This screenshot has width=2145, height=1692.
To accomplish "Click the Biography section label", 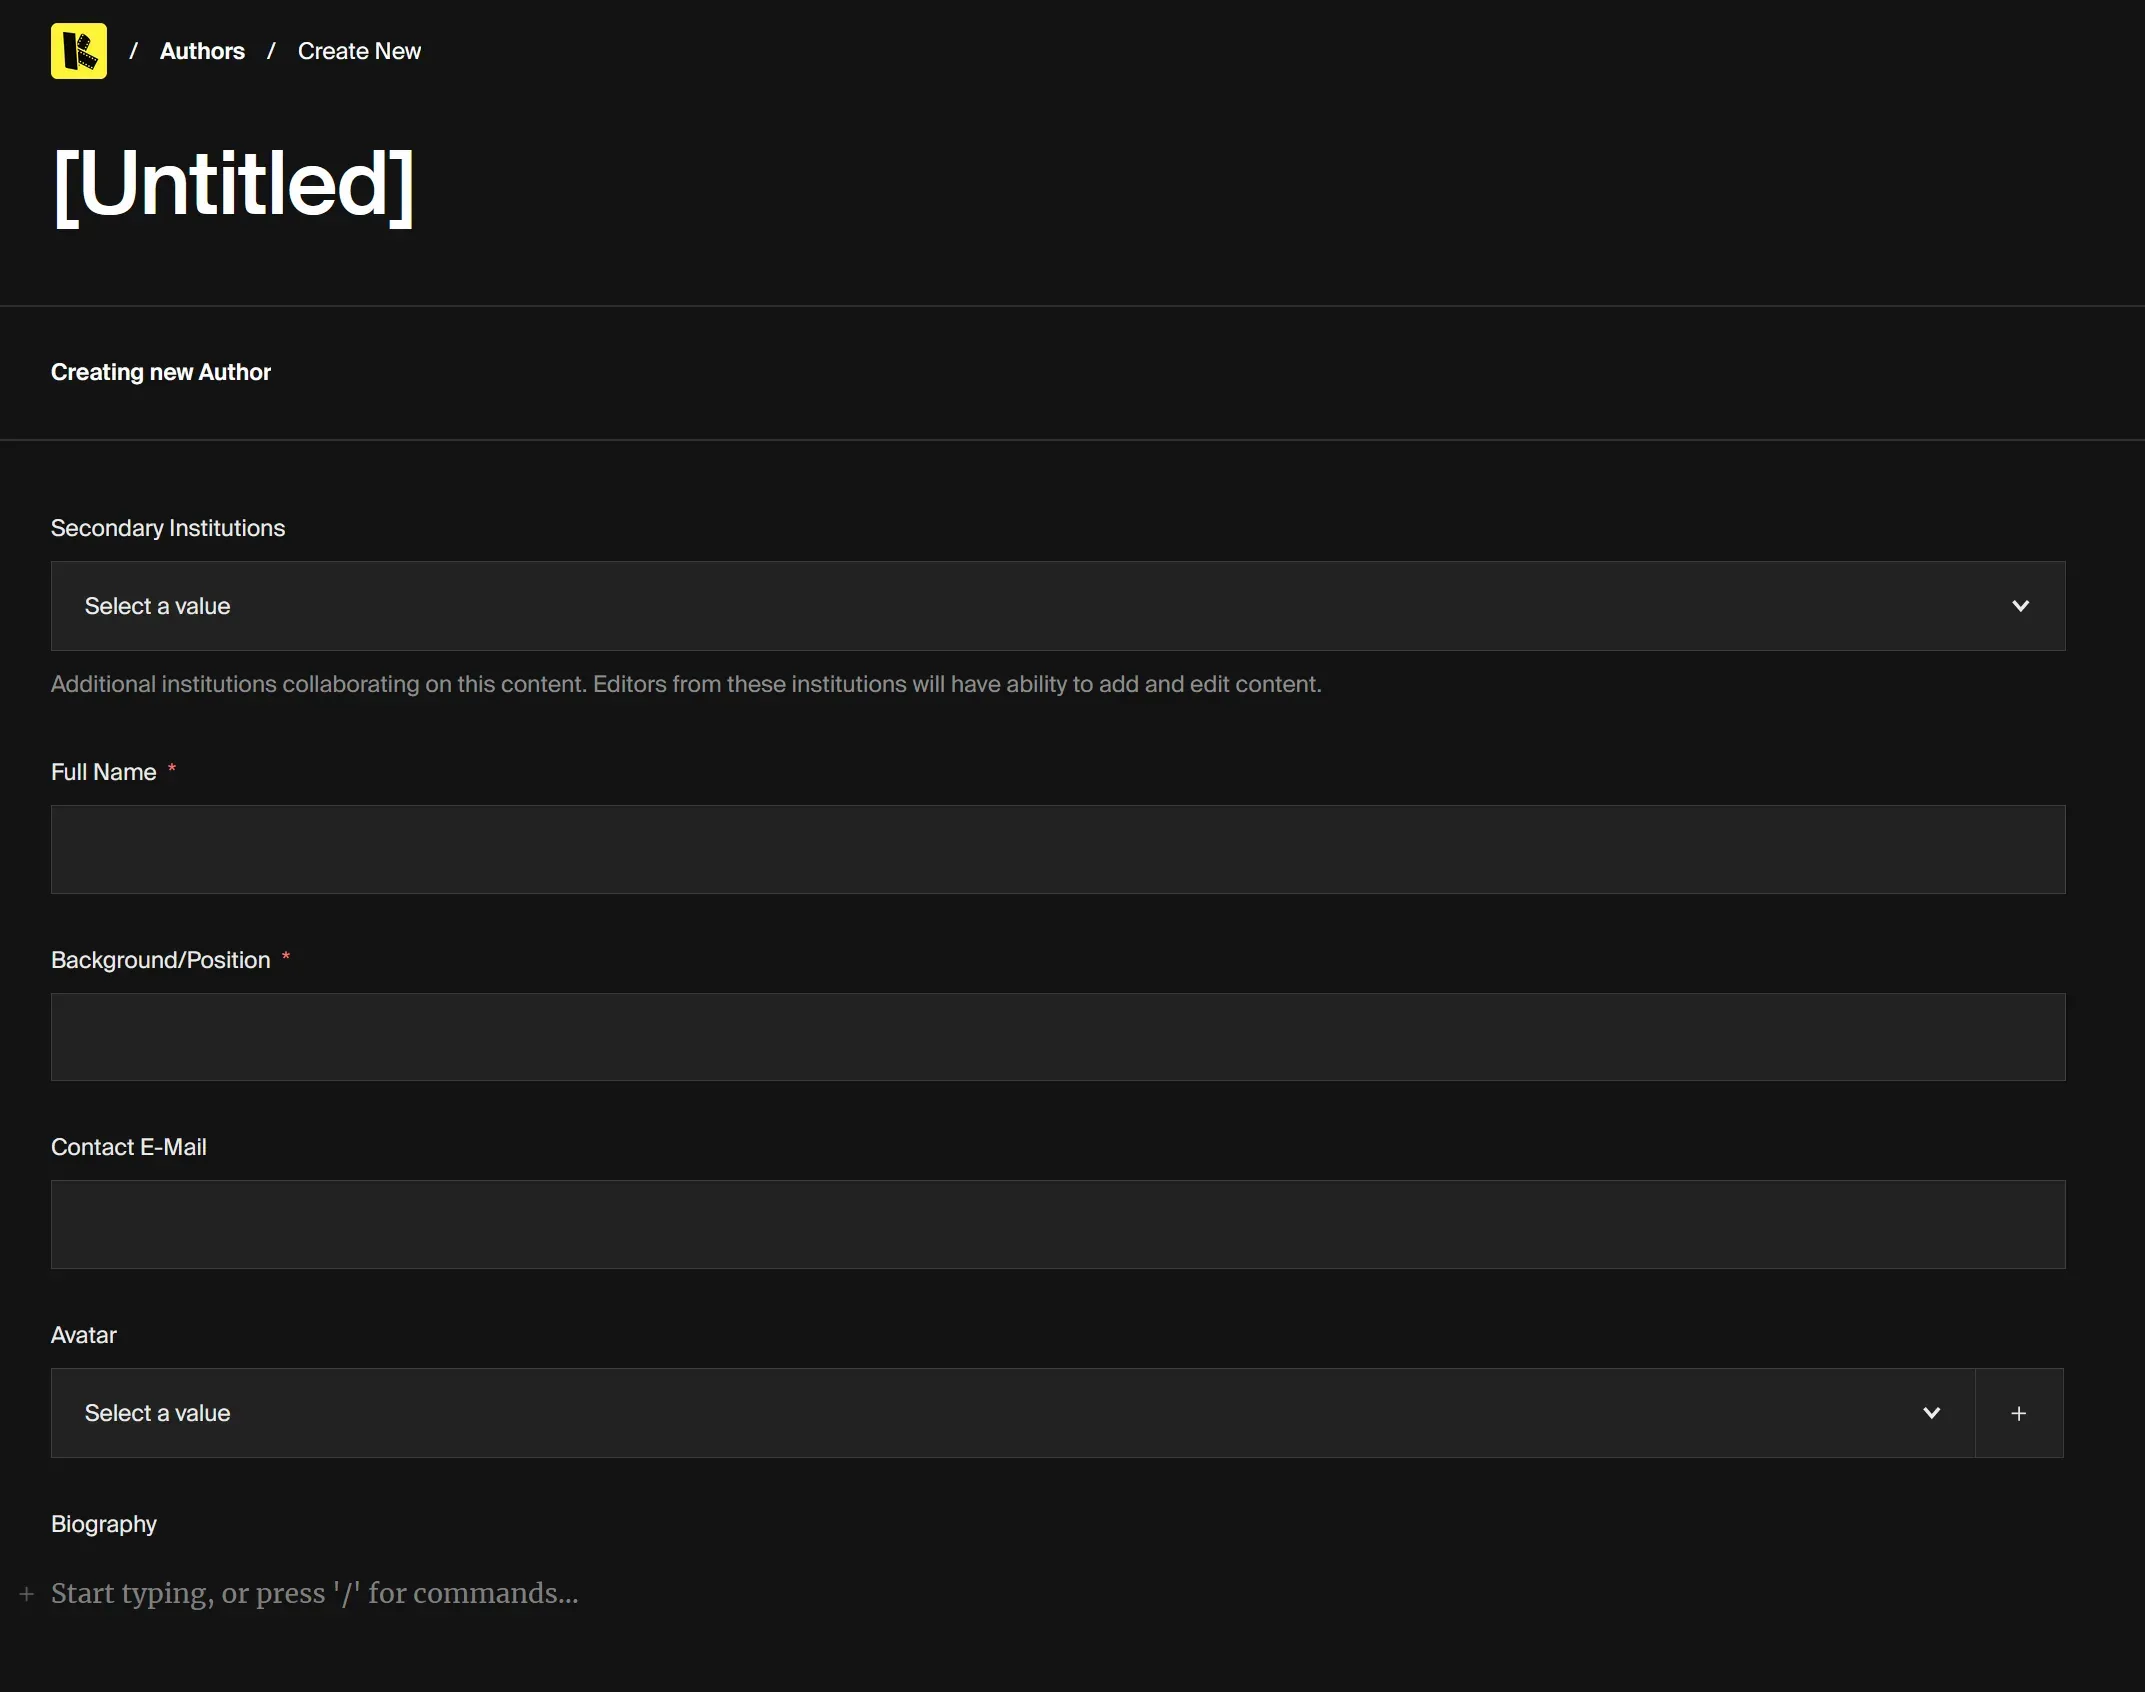I will pyautogui.click(x=104, y=1524).
